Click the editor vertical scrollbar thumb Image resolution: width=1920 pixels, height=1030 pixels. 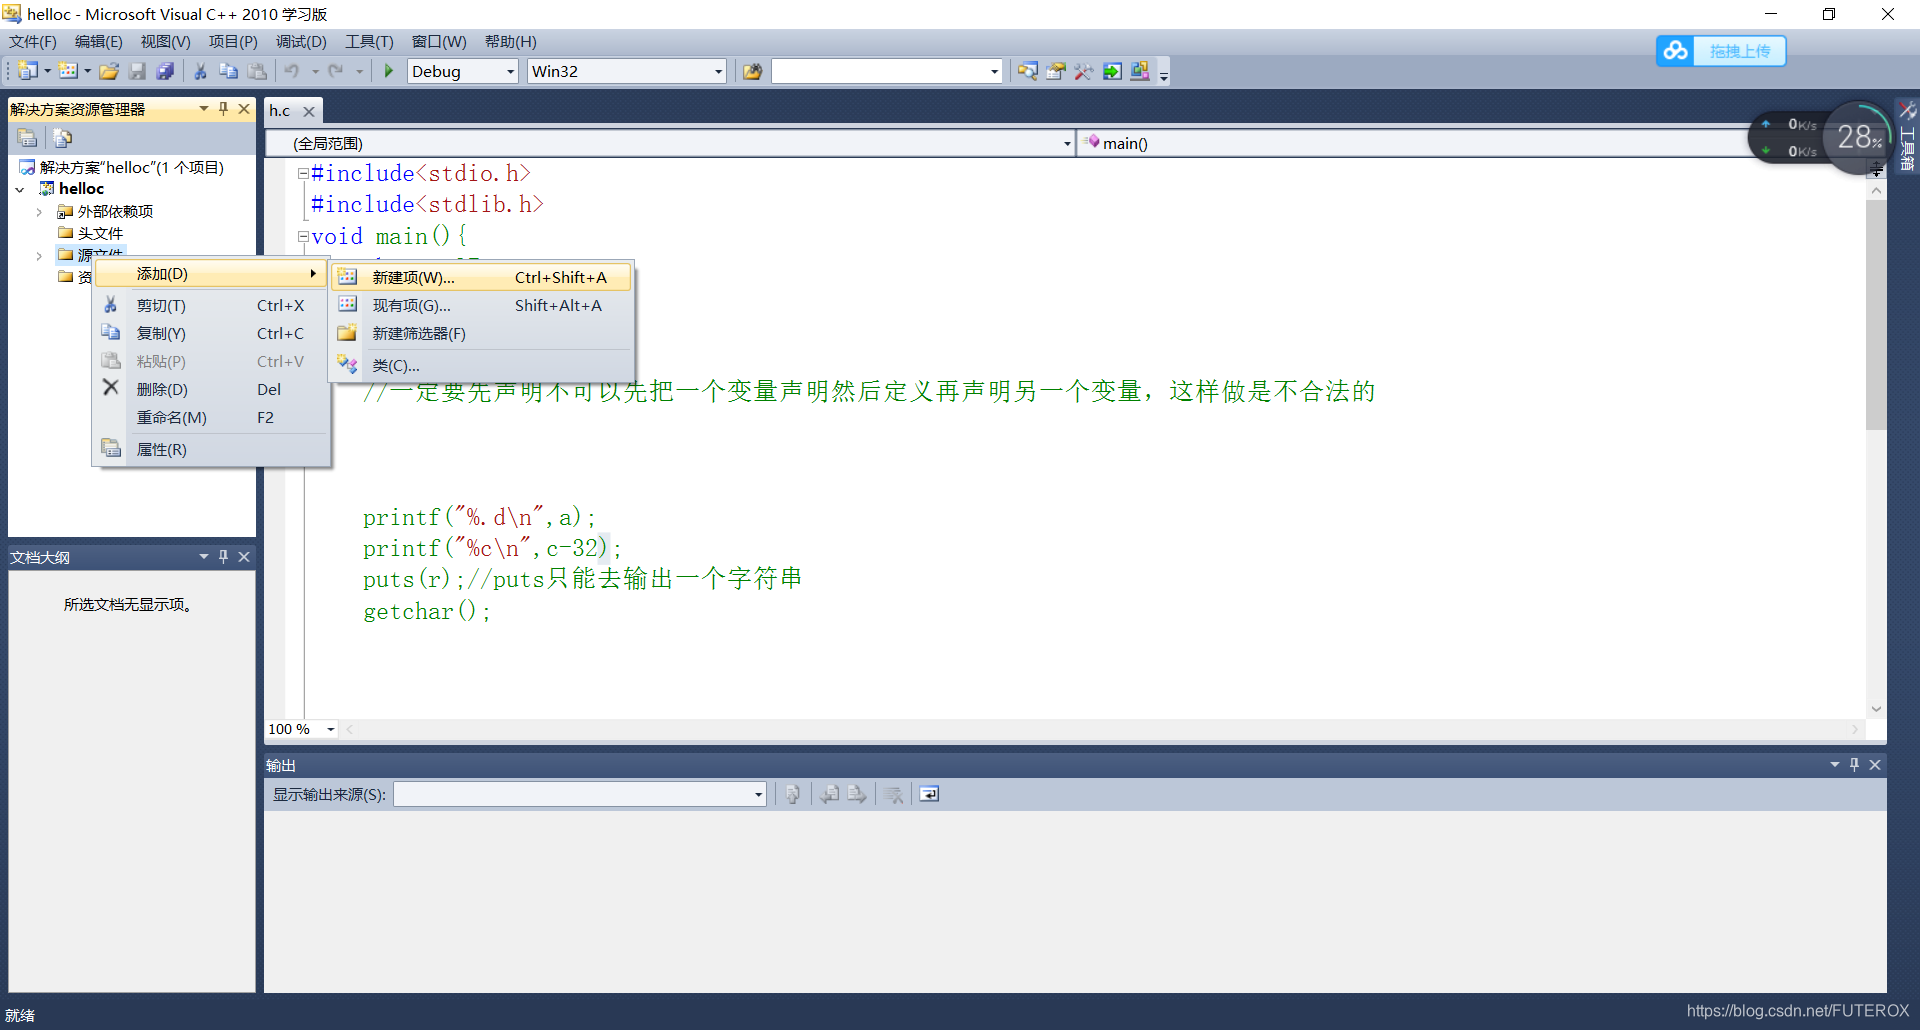[1876, 315]
